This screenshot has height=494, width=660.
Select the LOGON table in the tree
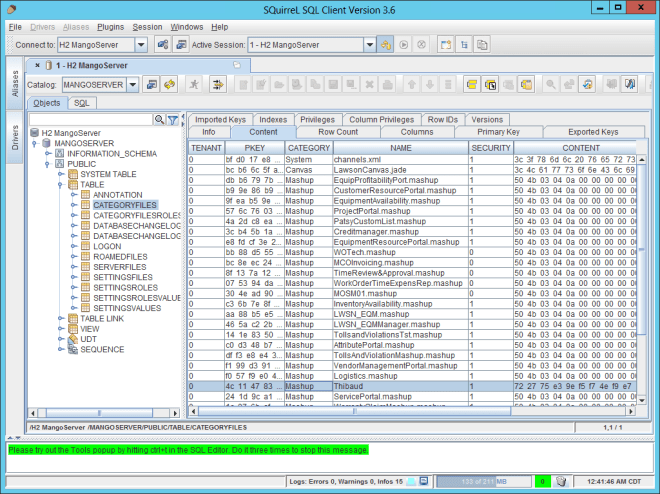click(107, 245)
